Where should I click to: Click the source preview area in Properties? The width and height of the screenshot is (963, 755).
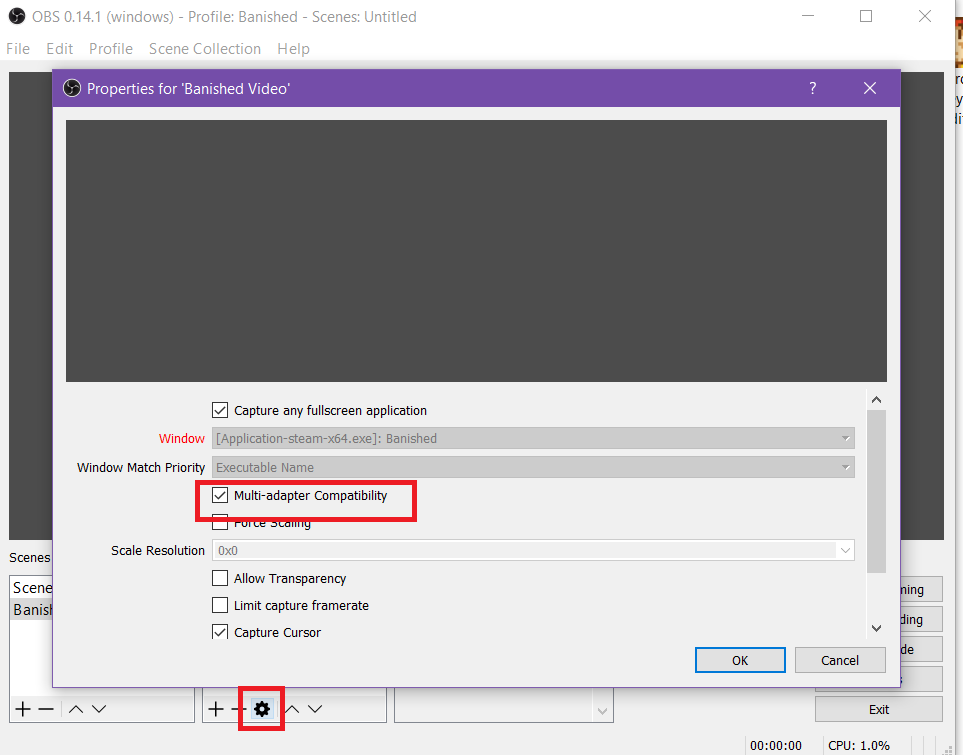tap(476, 251)
